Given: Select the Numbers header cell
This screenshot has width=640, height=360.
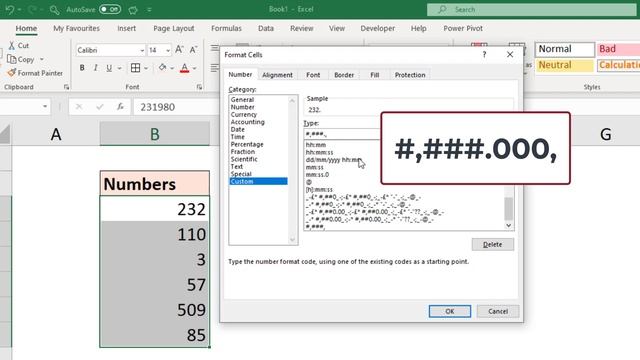Looking at the screenshot, I should coord(155,183).
